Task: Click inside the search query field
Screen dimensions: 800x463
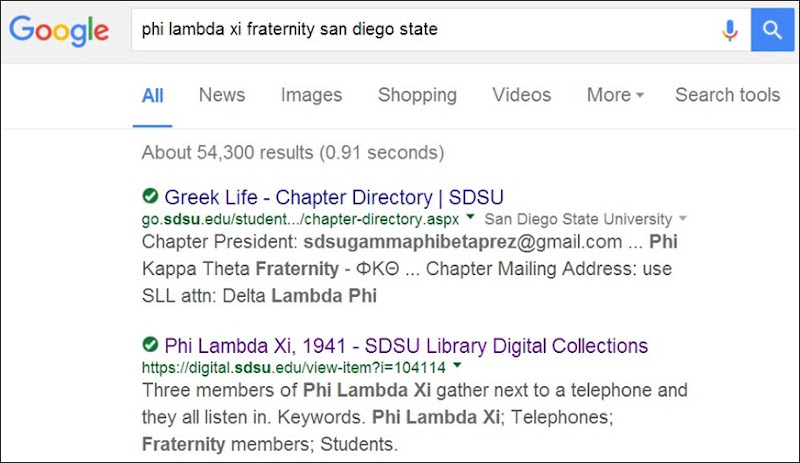Action: (x=420, y=30)
